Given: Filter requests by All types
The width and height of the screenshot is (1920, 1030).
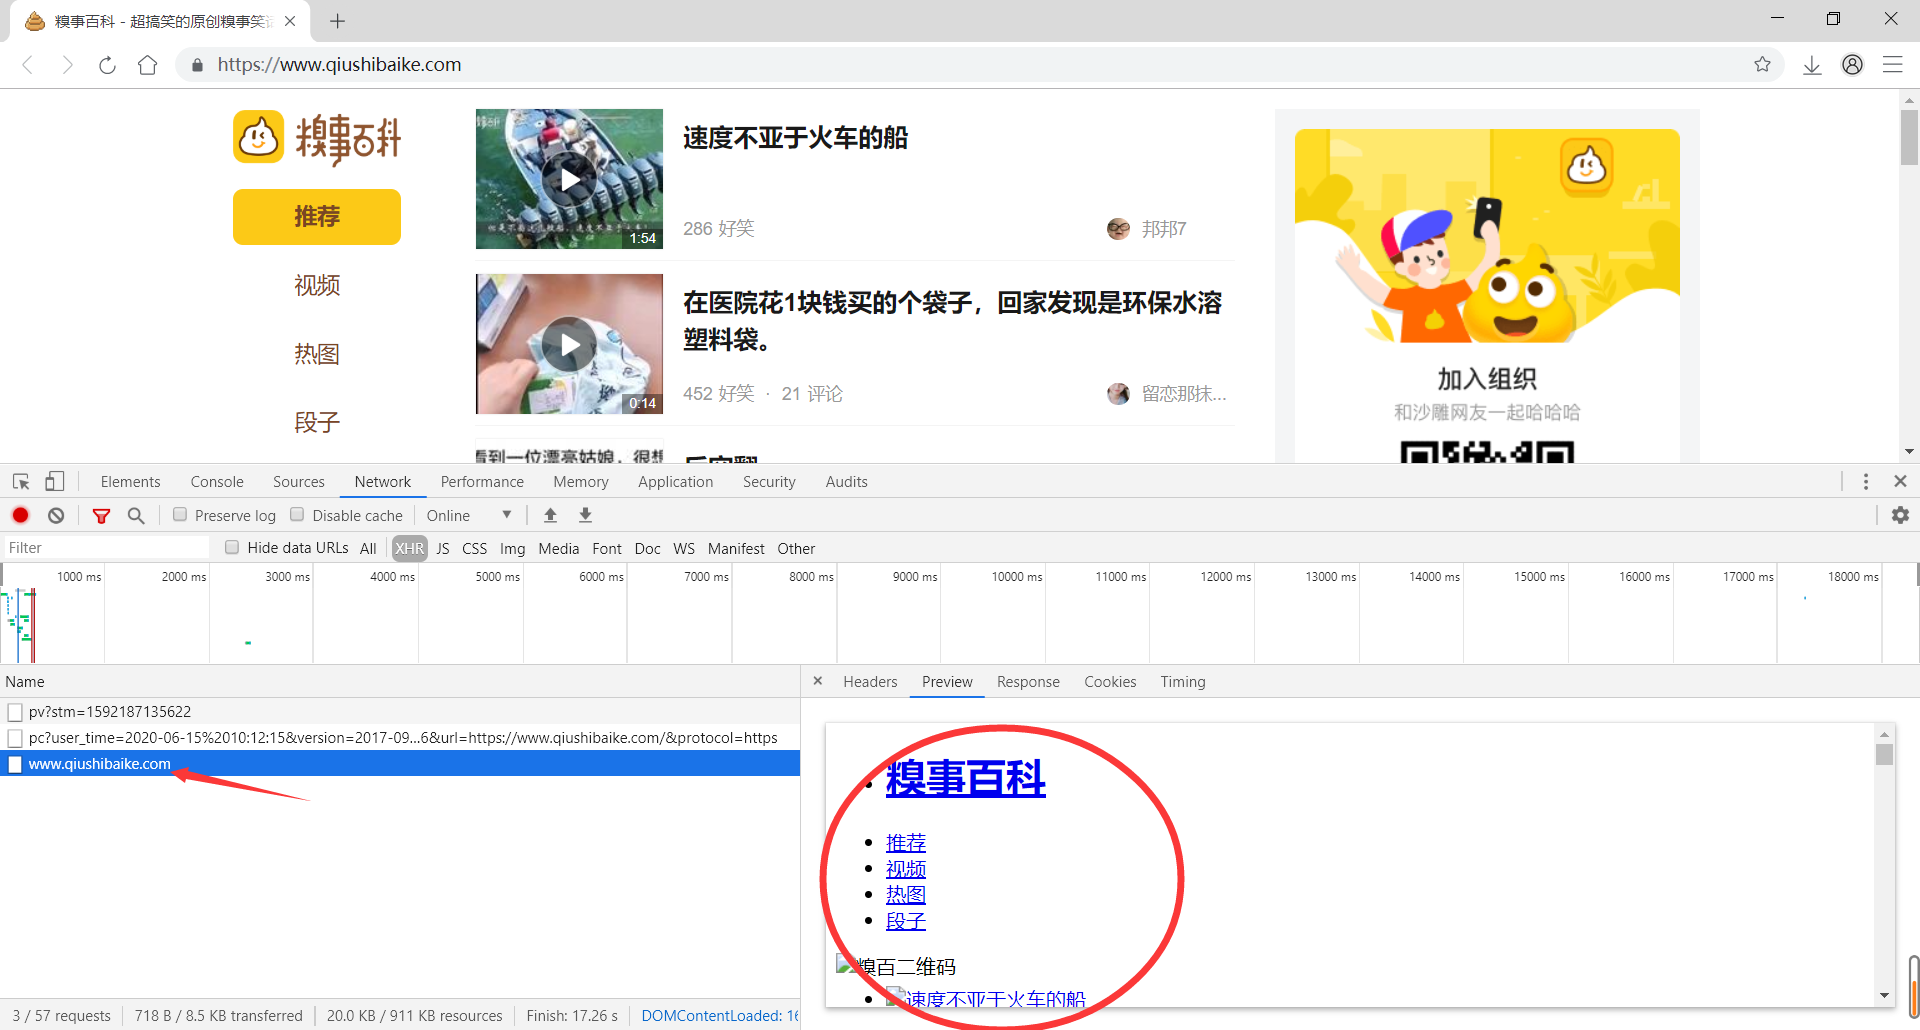Looking at the screenshot, I should (368, 548).
